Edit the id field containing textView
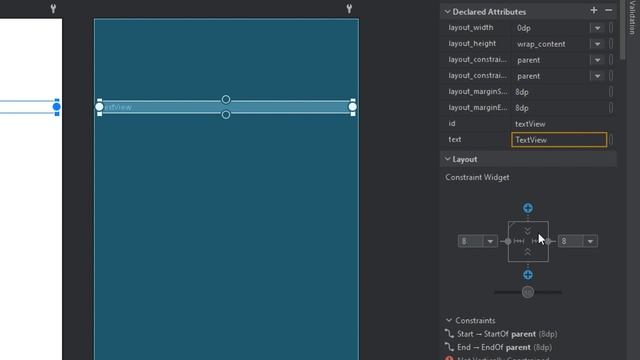Viewport: 640px width, 360px height. pos(559,124)
